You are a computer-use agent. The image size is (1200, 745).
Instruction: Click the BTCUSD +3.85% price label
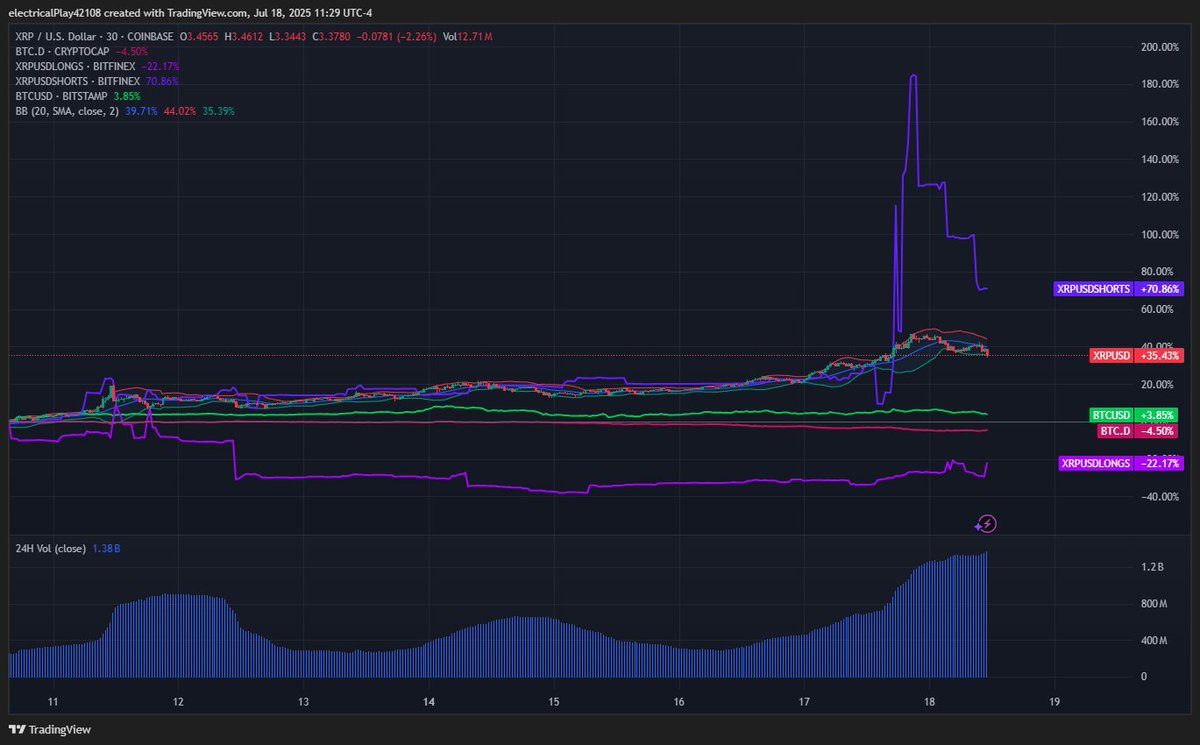pyautogui.click(x=1134, y=415)
